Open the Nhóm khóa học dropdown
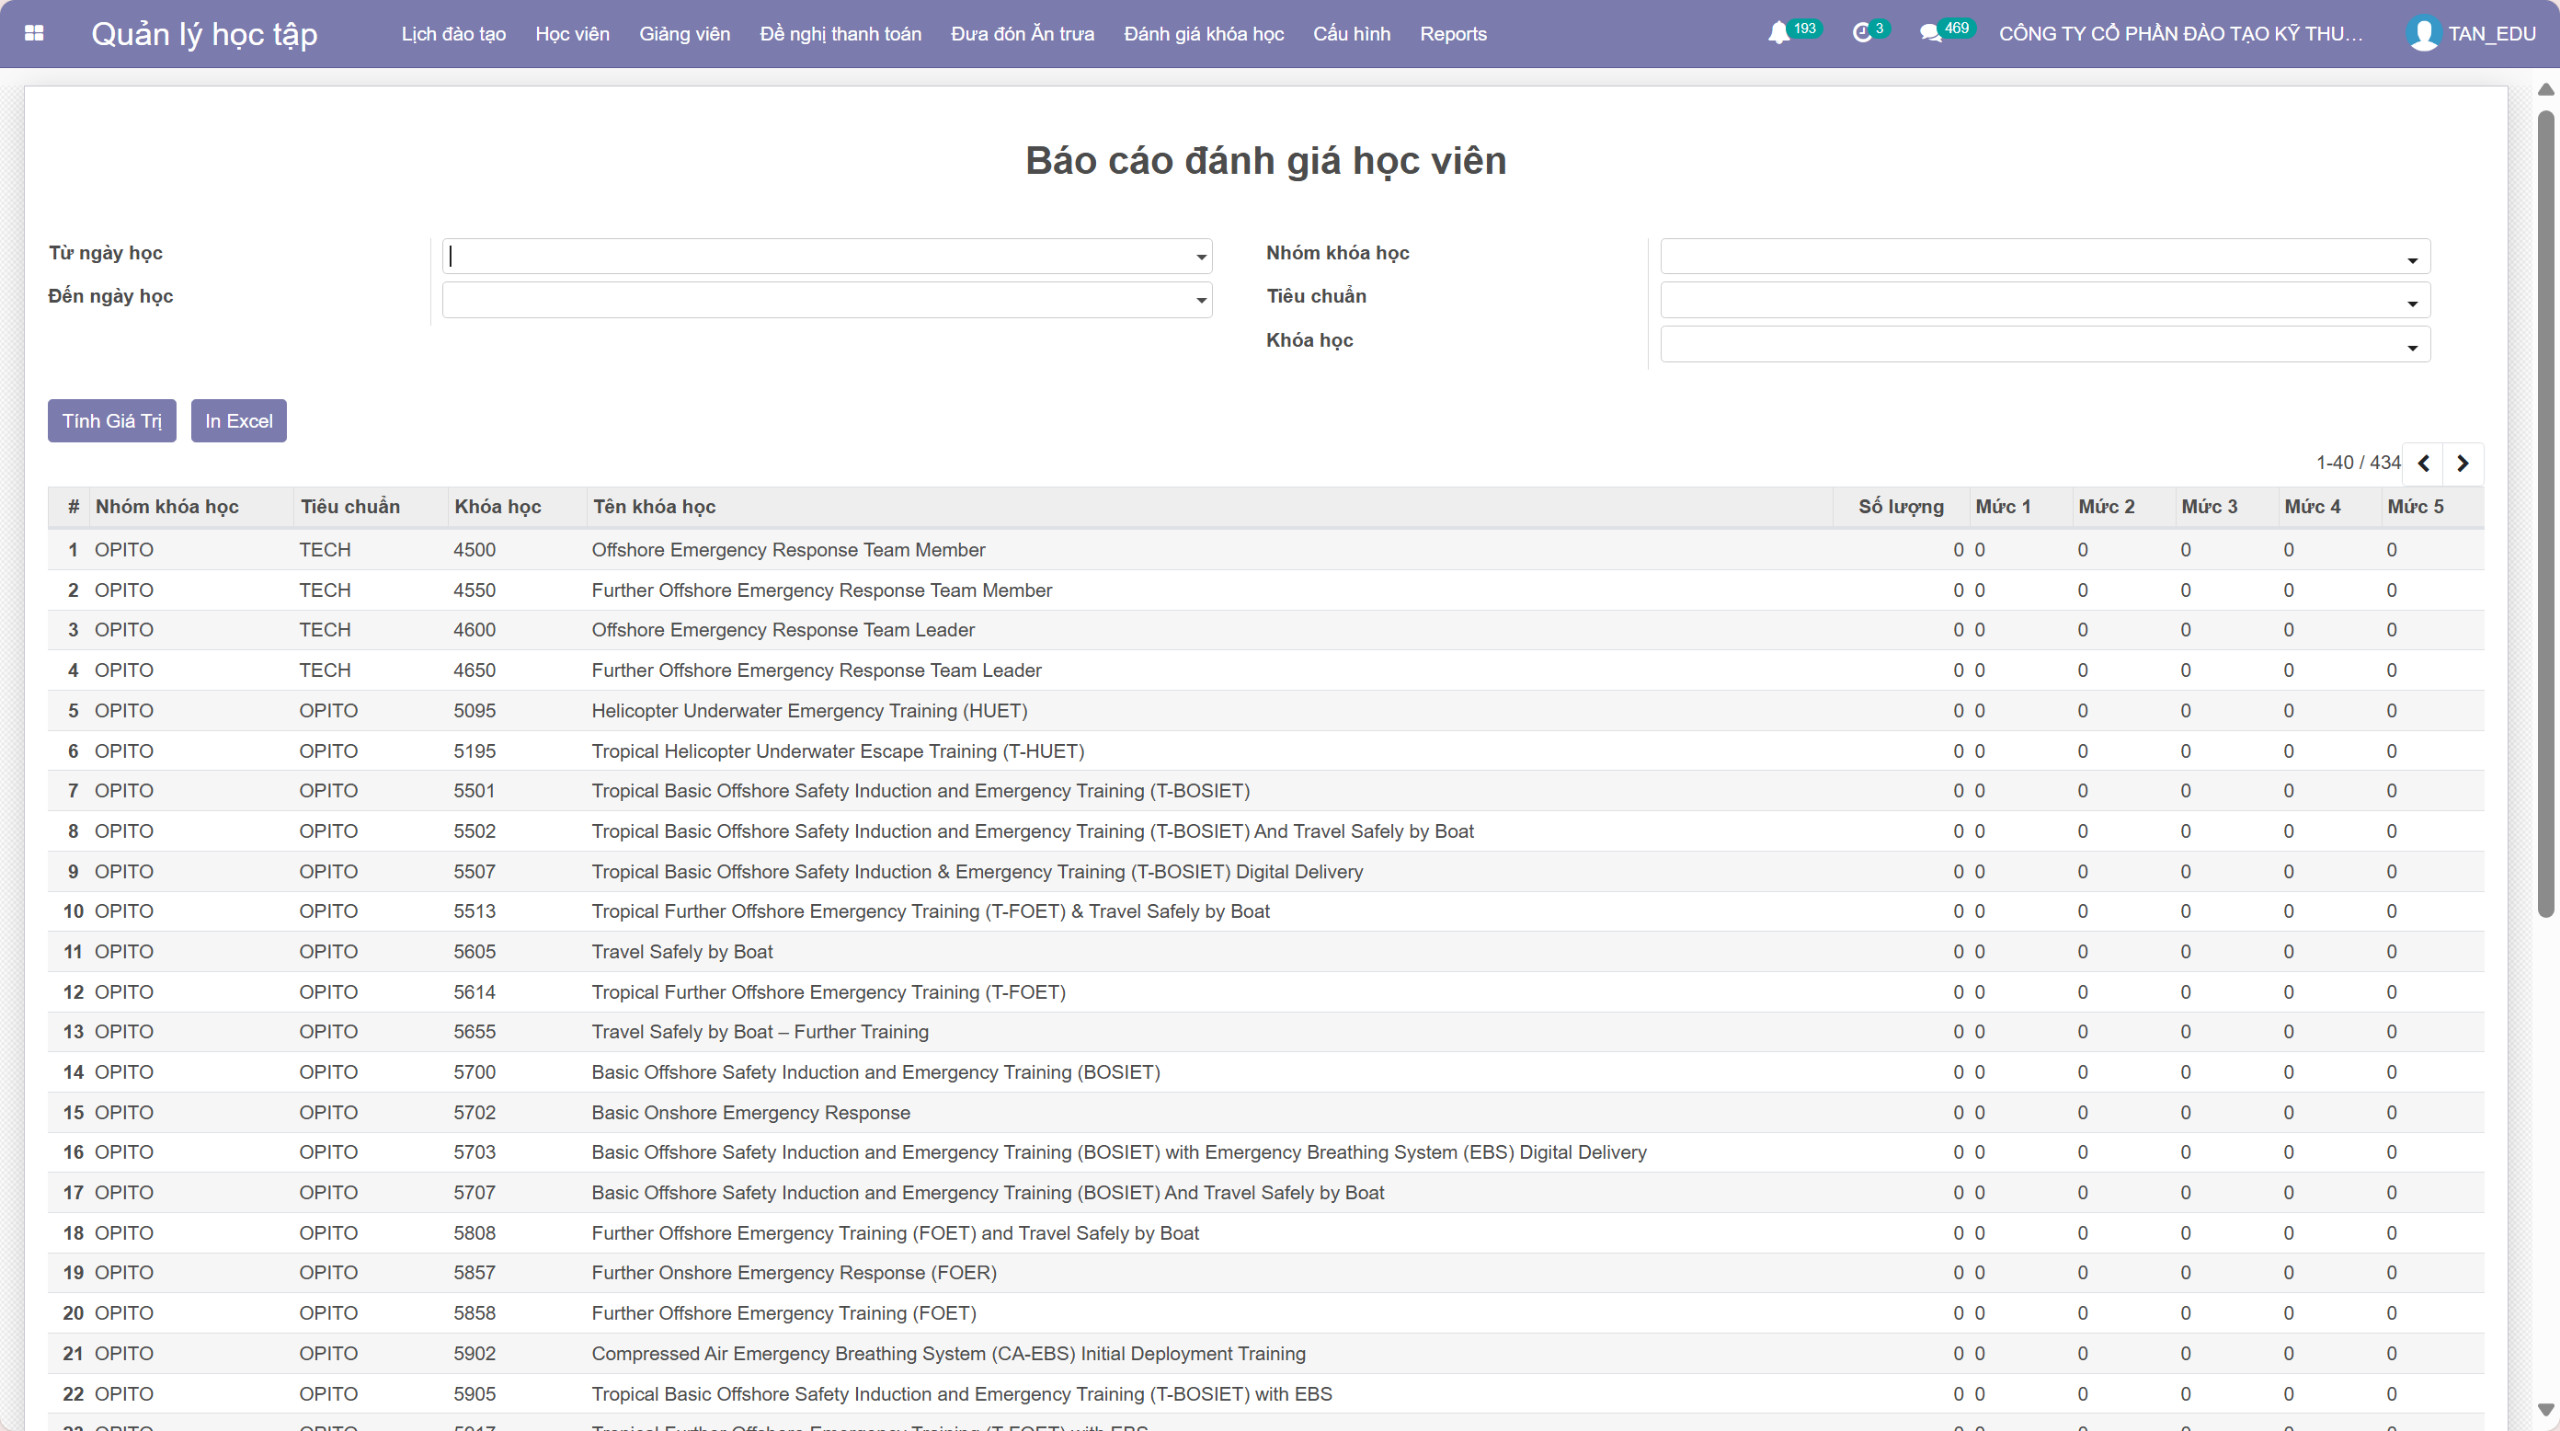The height and width of the screenshot is (1431, 2560). [x=2412, y=260]
